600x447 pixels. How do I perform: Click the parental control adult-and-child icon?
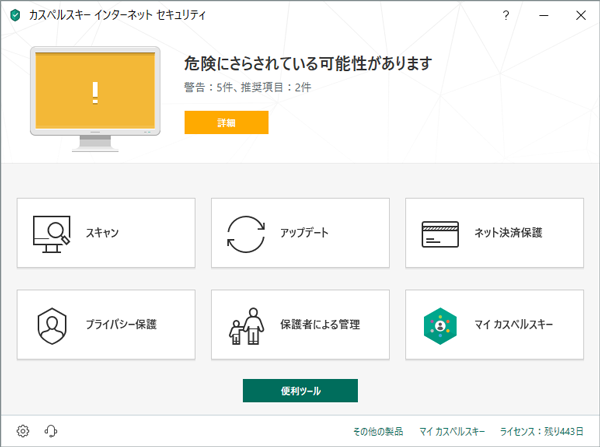pos(246,326)
